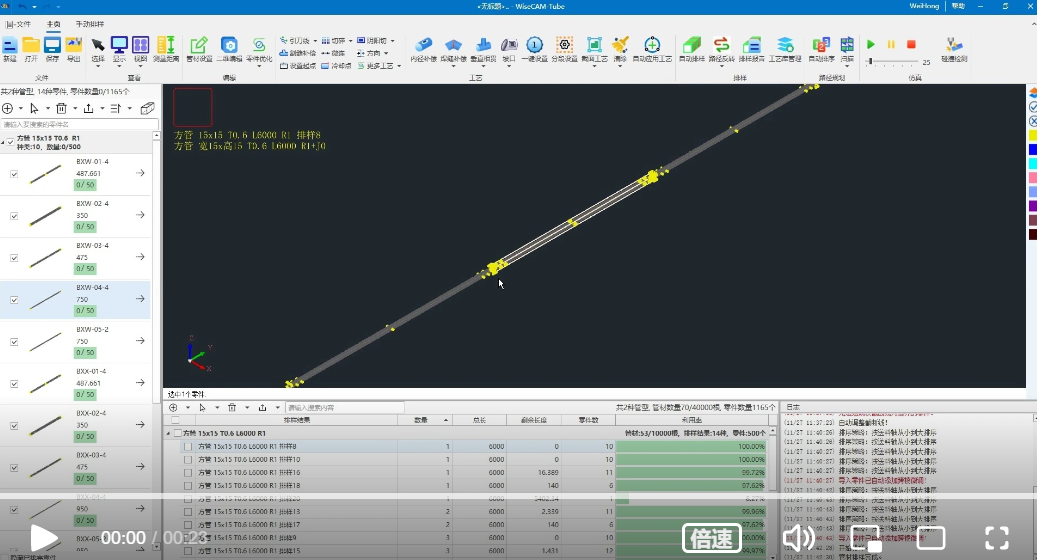Click the part name search field
The width and height of the screenshot is (1037, 560).
coord(75,124)
